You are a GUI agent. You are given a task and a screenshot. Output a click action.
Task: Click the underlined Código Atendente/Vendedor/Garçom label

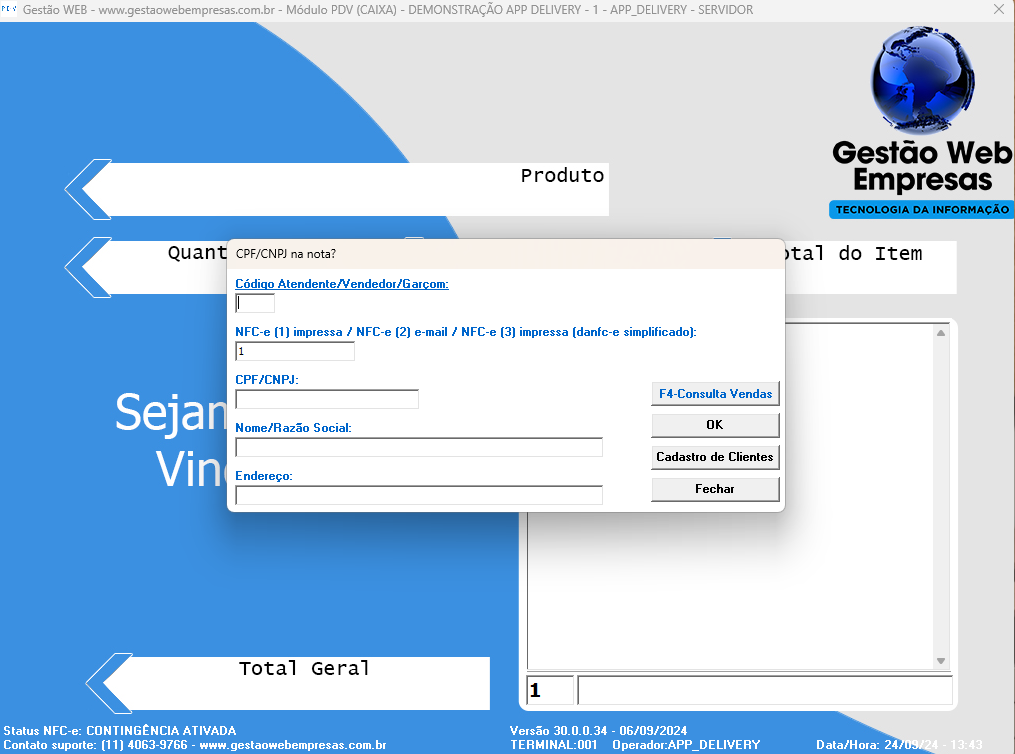click(x=342, y=284)
